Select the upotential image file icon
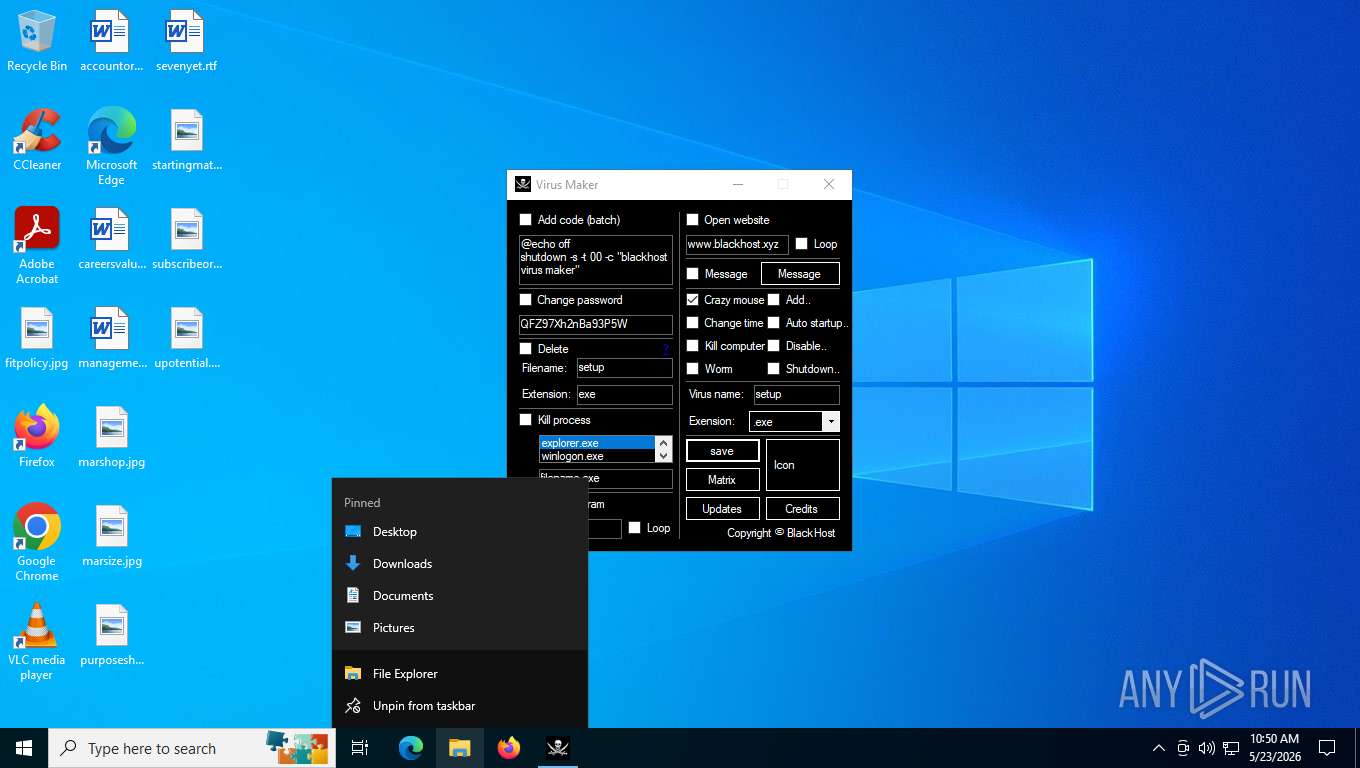The width and height of the screenshot is (1360, 768). (186, 338)
